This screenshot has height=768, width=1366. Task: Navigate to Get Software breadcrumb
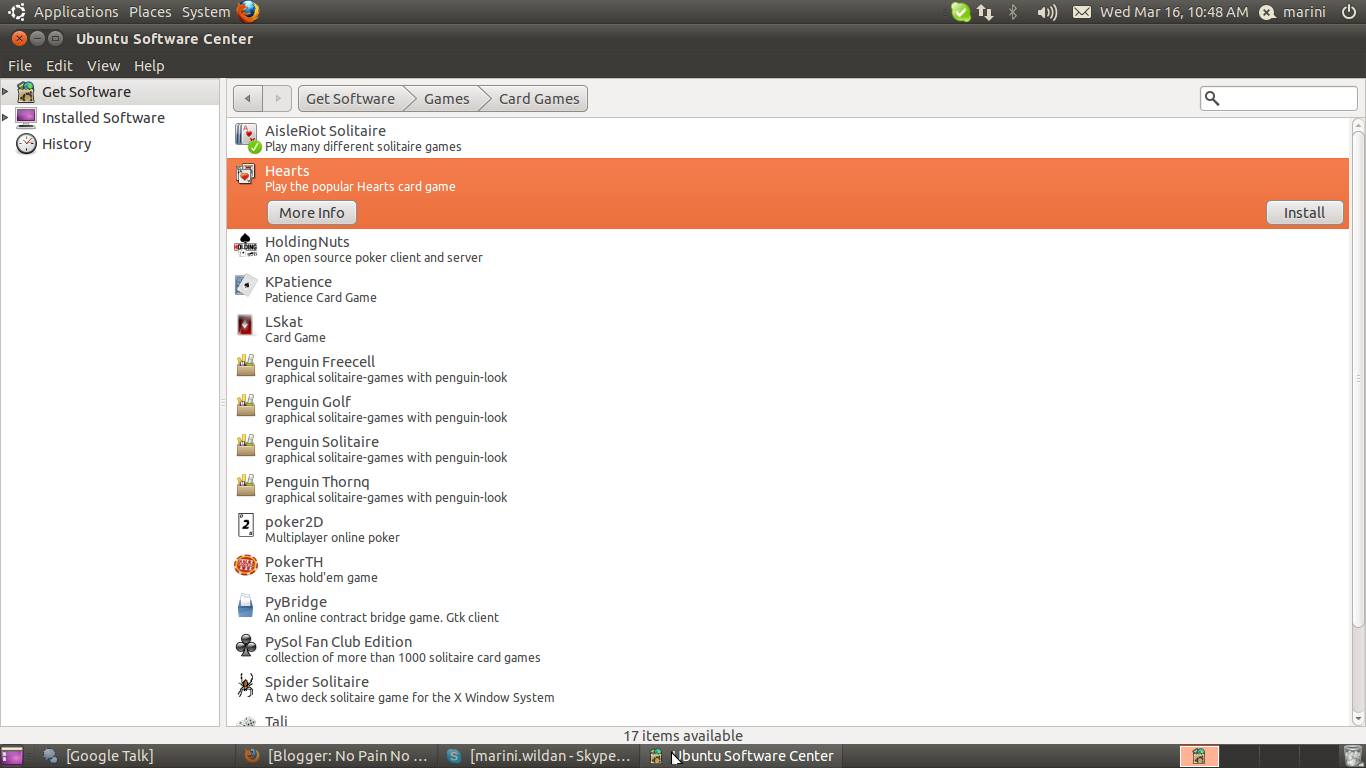352,98
